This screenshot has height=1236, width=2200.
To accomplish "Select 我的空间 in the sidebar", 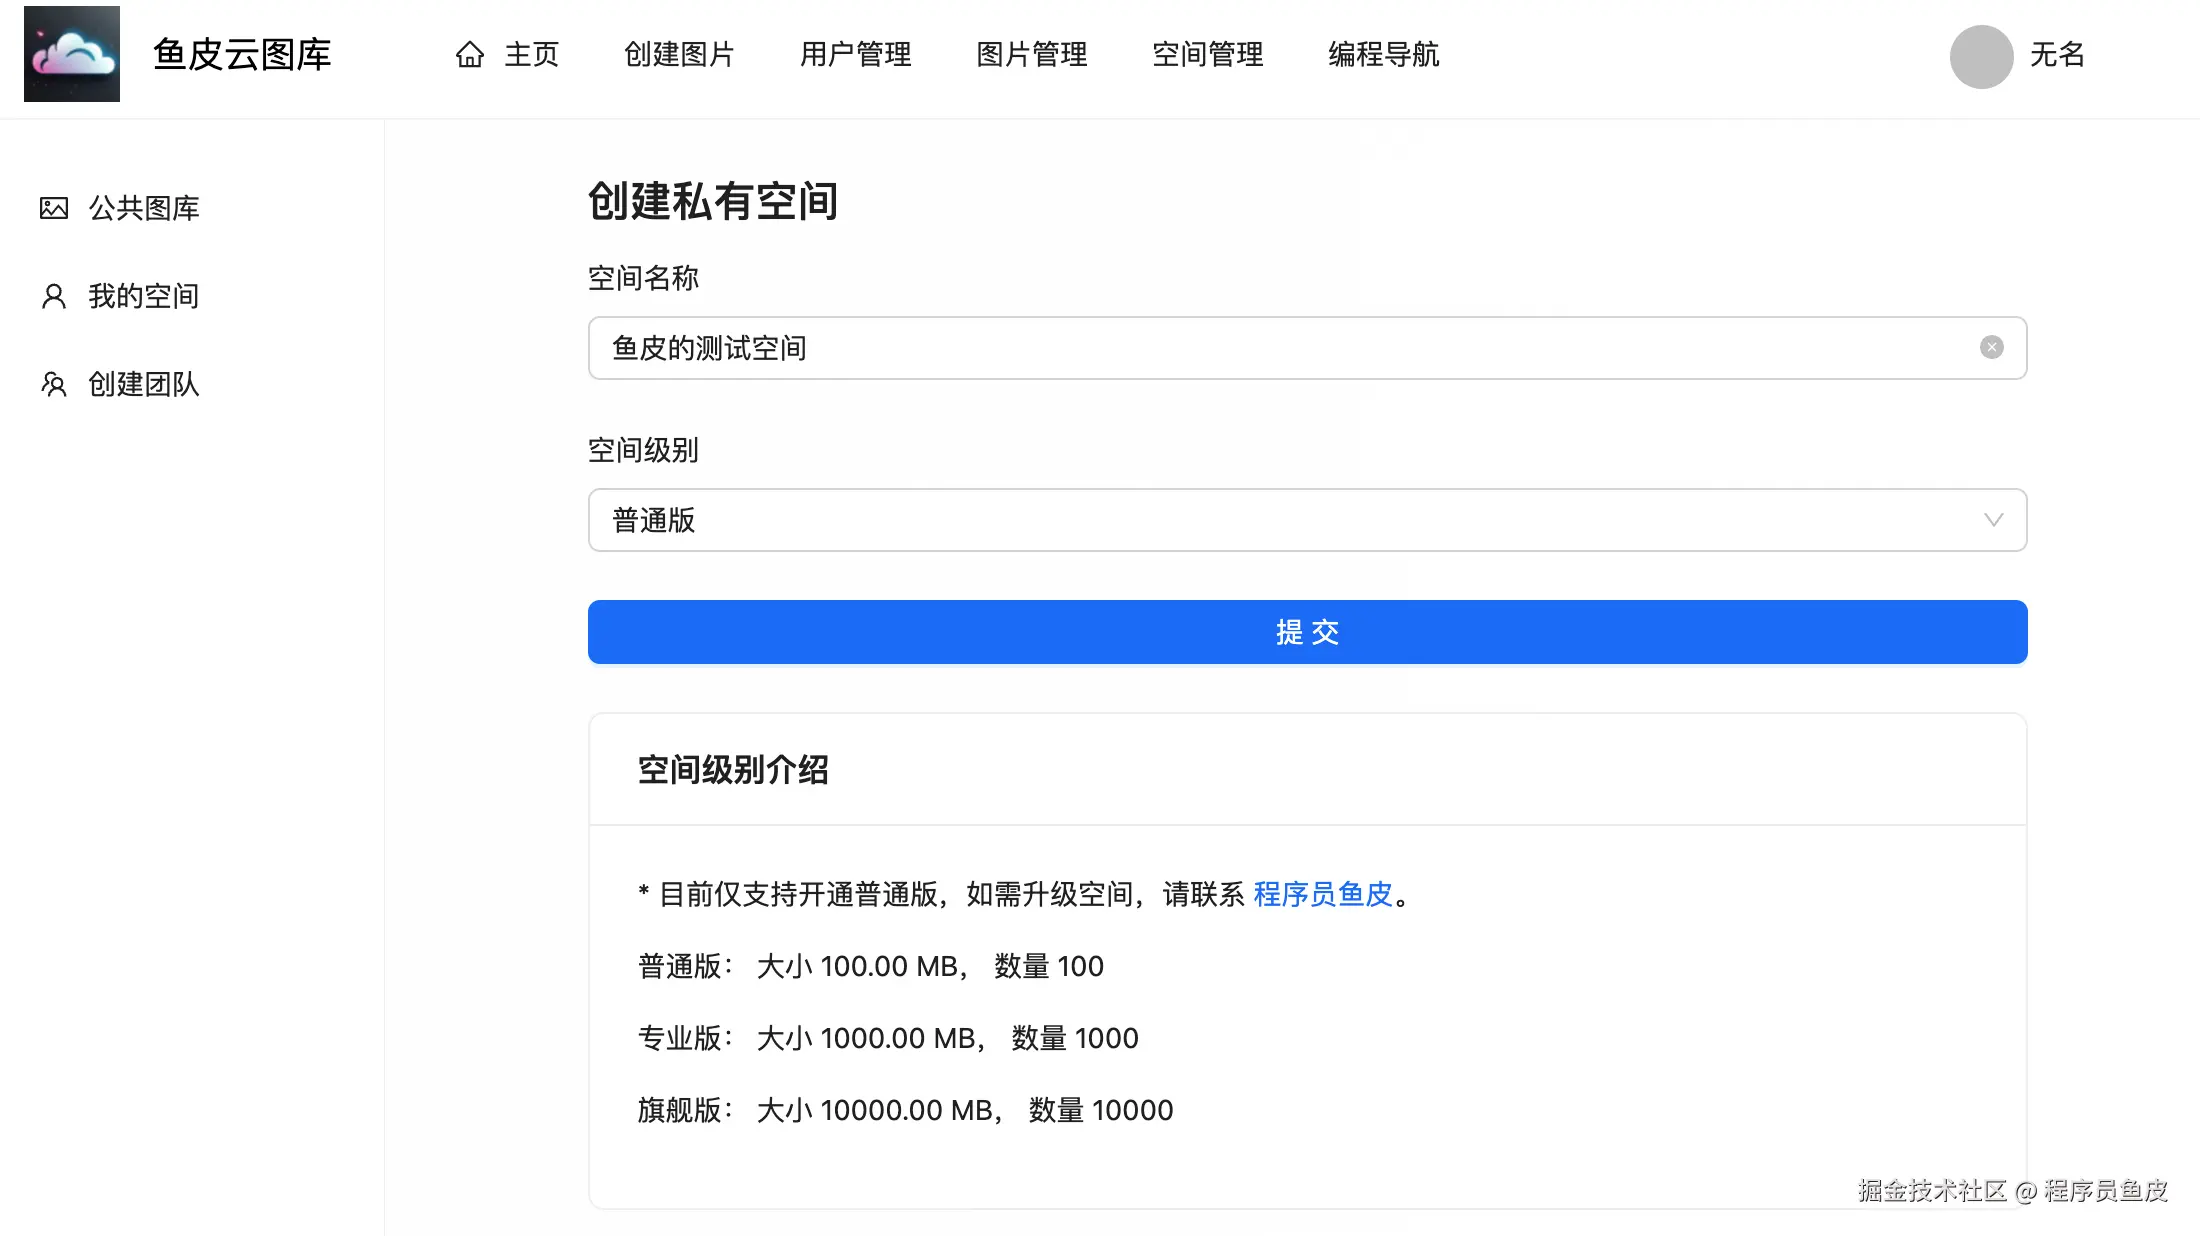I will (x=143, y=296).
